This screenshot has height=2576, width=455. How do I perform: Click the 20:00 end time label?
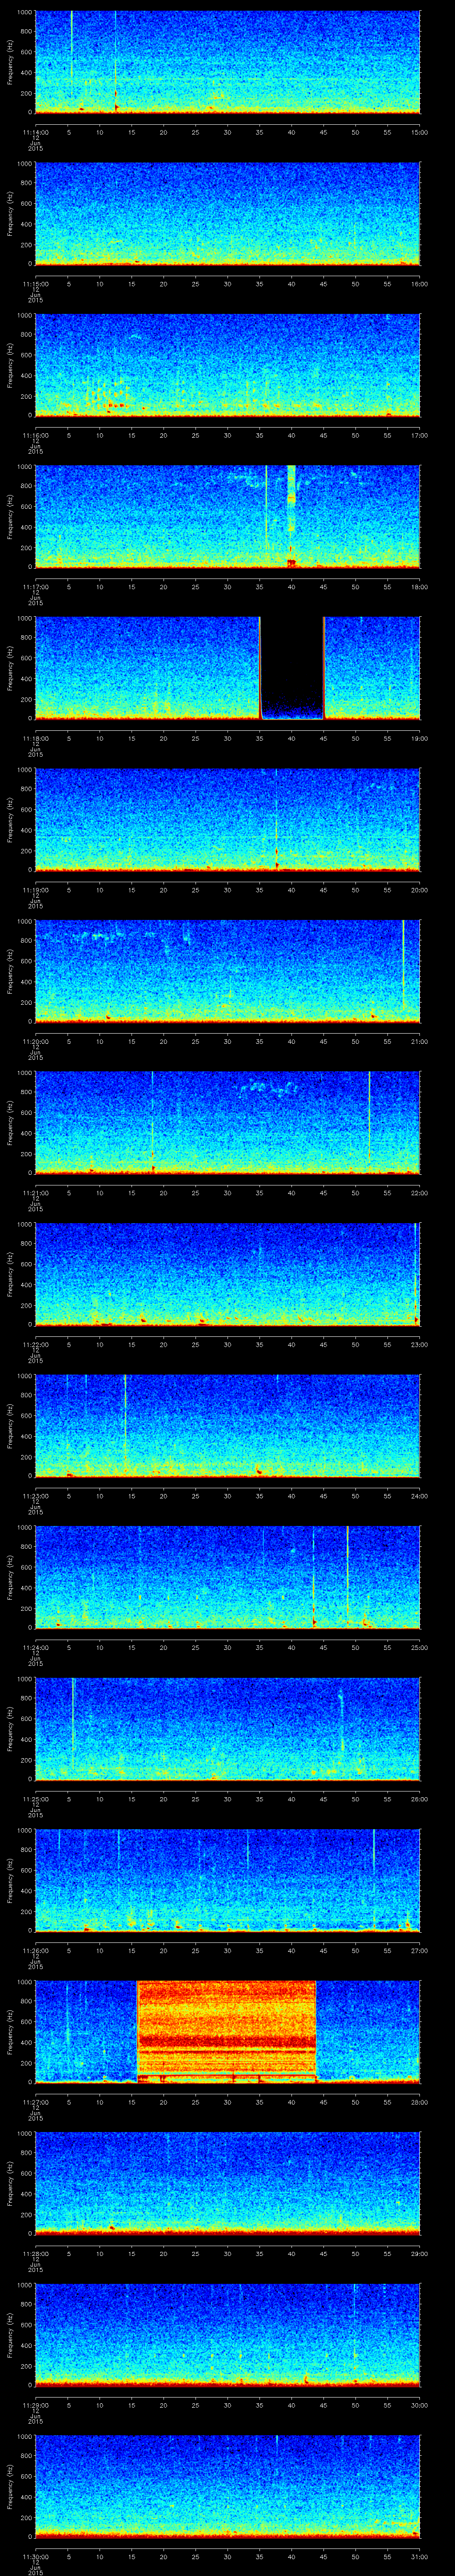[x=420, y=890]
